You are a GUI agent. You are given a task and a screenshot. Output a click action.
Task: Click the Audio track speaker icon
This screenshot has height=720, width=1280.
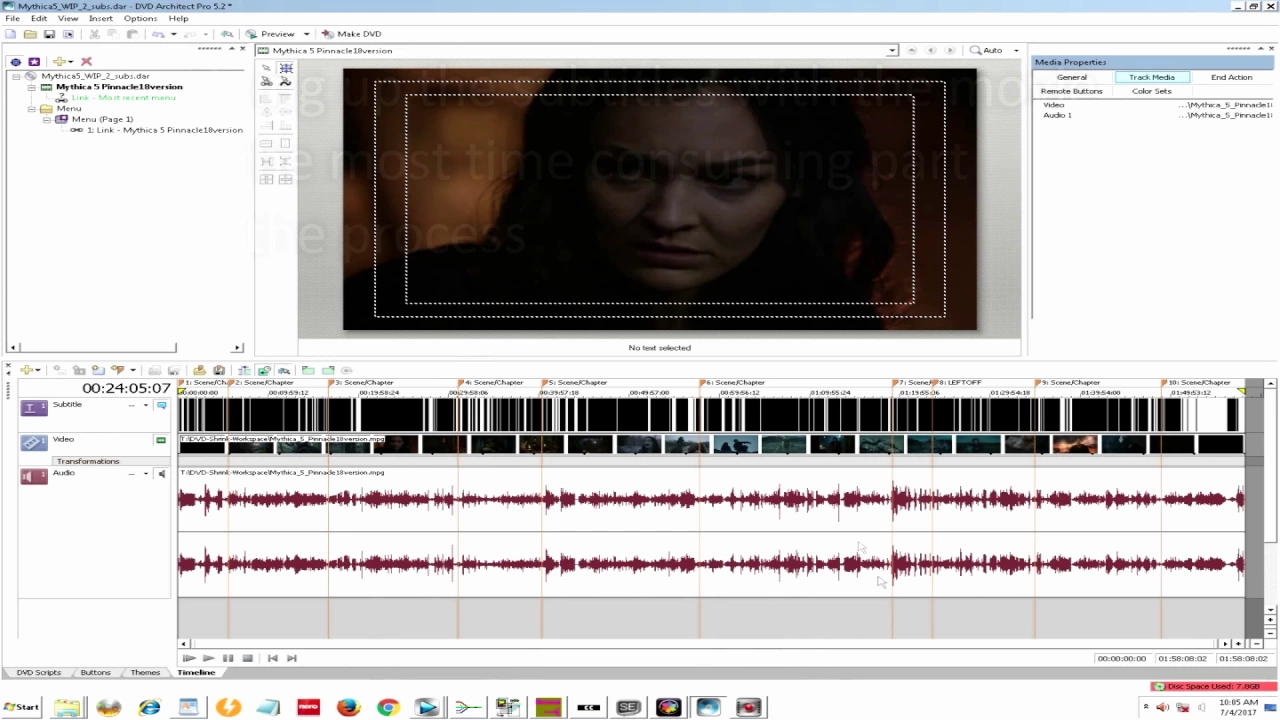click(34, 476)
